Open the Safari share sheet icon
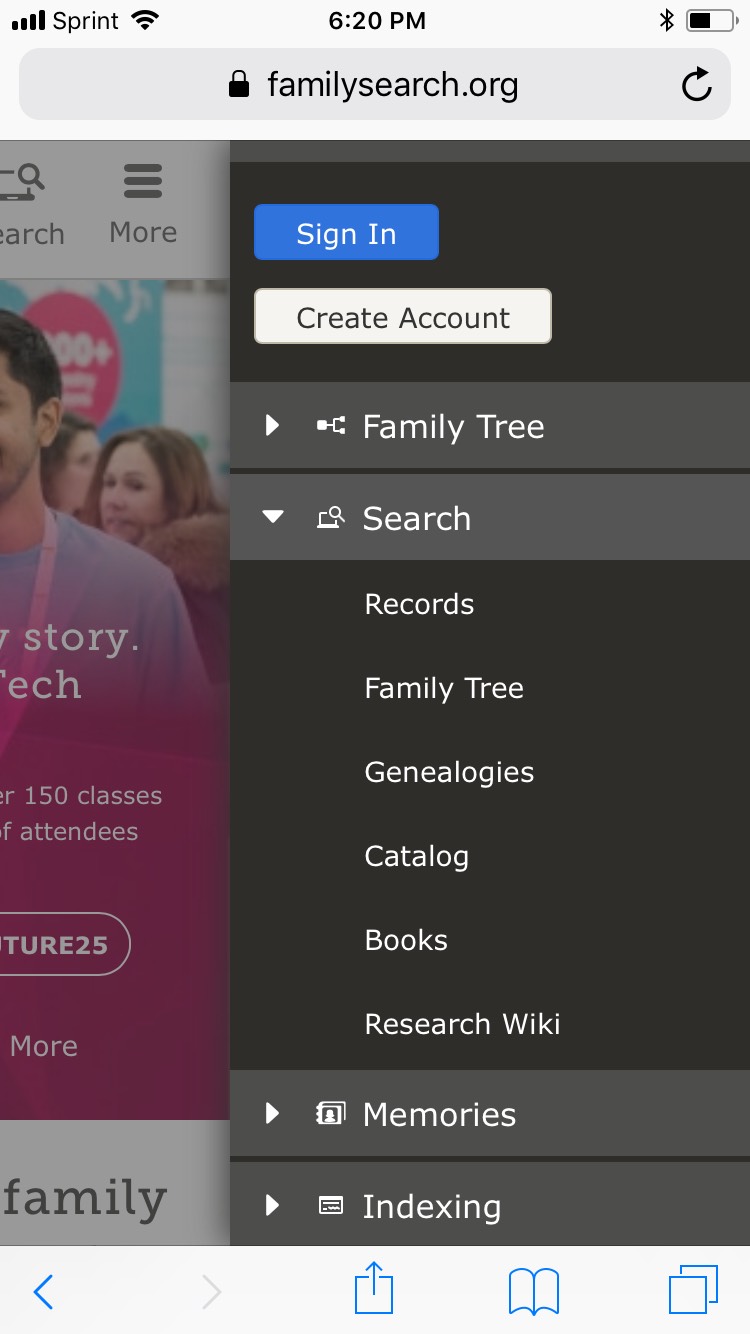Viewport: 750px width, 1334px height. (375, 1288)
